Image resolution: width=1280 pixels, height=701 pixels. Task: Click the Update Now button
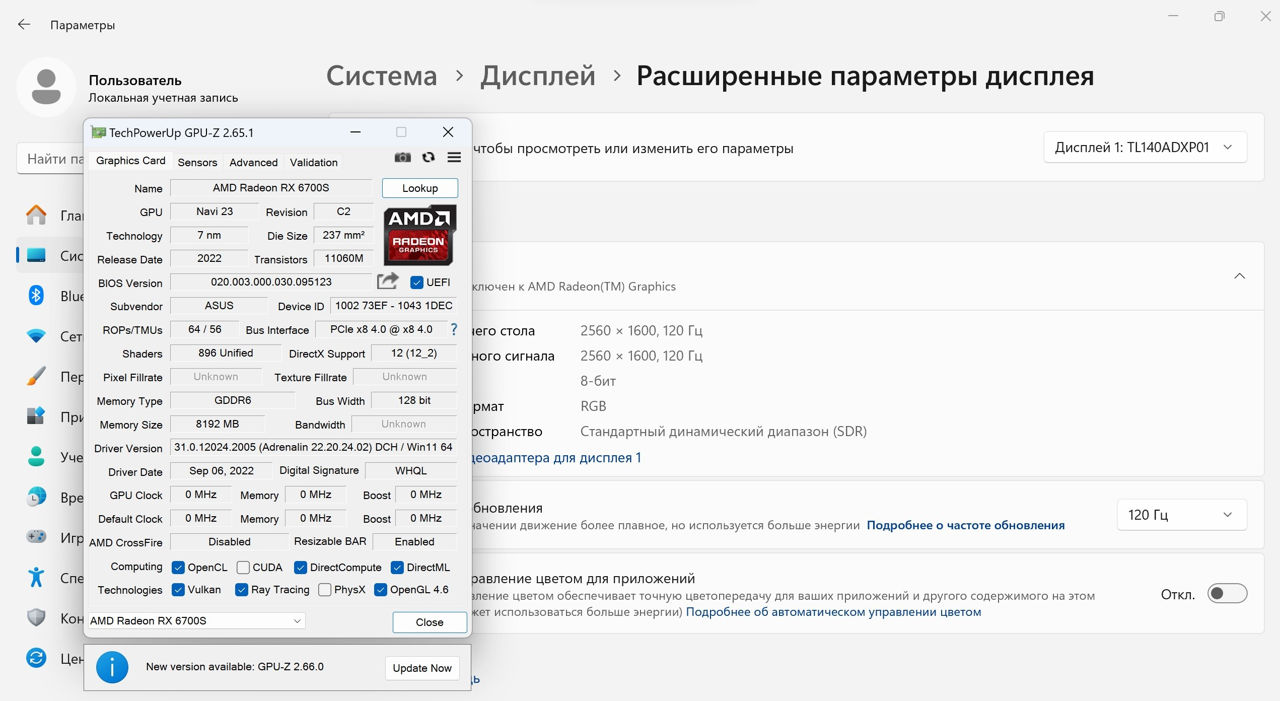tap(422, 668)
